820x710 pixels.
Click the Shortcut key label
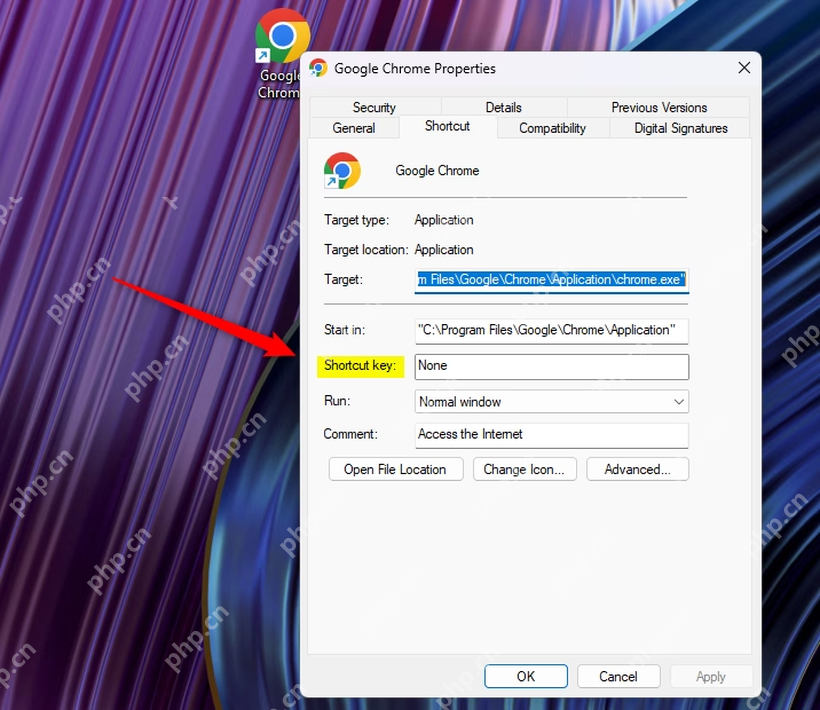coord(360,365)
